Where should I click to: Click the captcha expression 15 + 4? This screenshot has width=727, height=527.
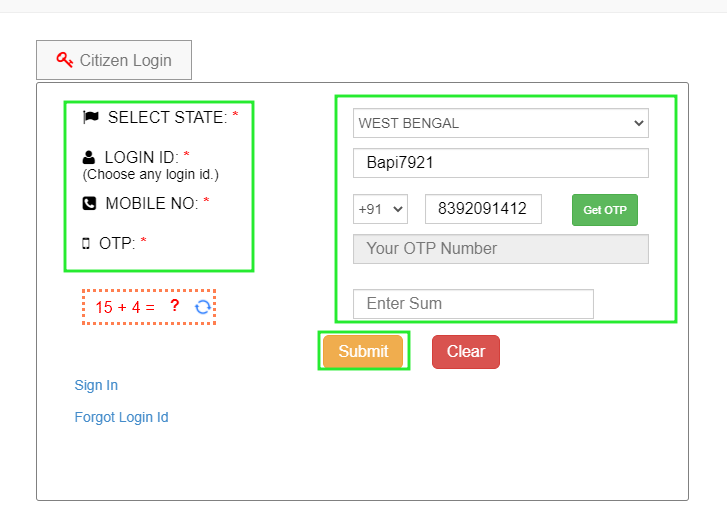(x=124, y=307)
